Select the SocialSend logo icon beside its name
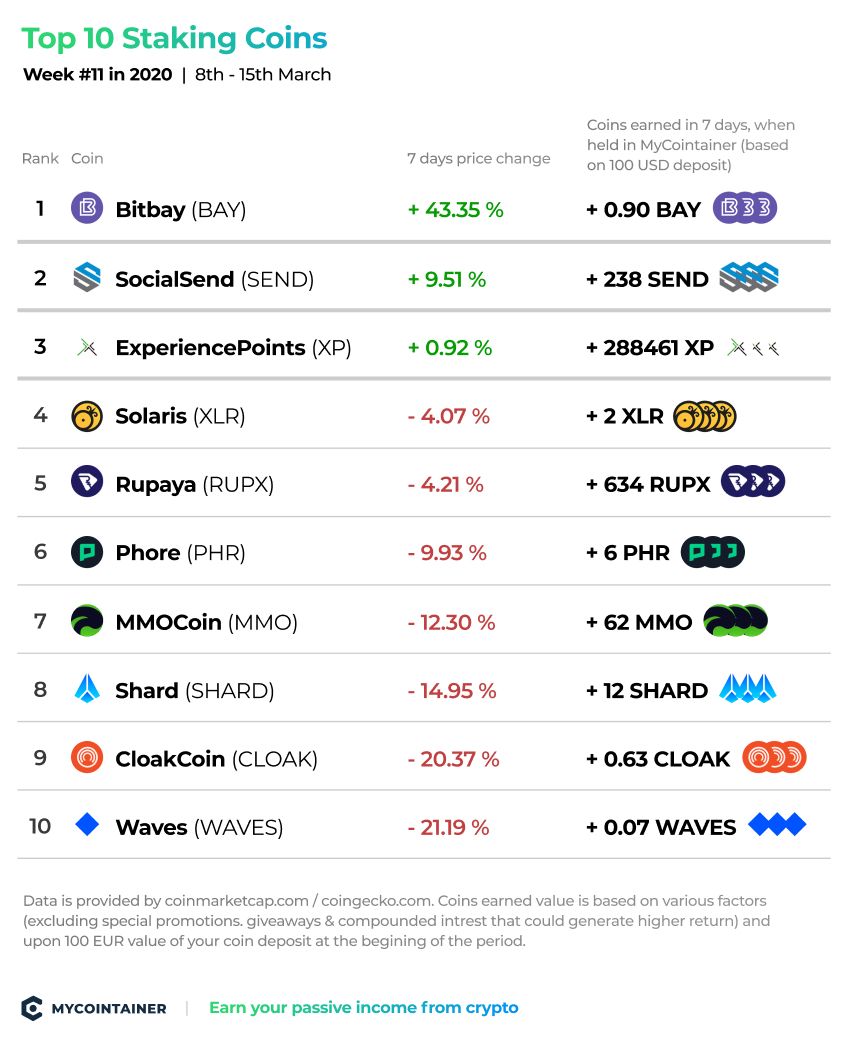Image resolution: width=859 pixels, height=1056 pixels. pyautogui.click(x=87, y=277)
